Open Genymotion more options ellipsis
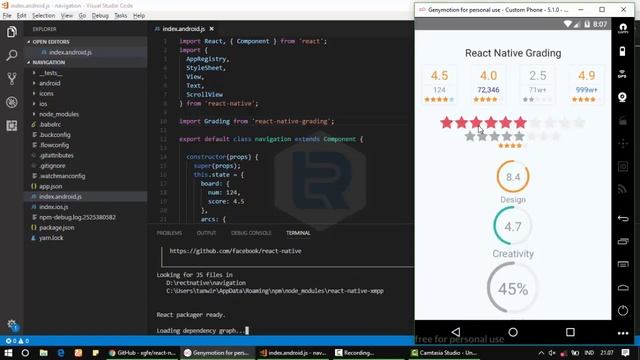This screenshot has width=640, height=360. pyautogui.click(x=623, y=333)
